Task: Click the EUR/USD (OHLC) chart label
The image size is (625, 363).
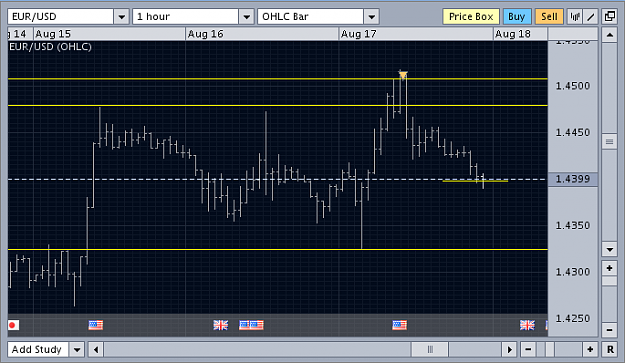Action: coord(50,47)
